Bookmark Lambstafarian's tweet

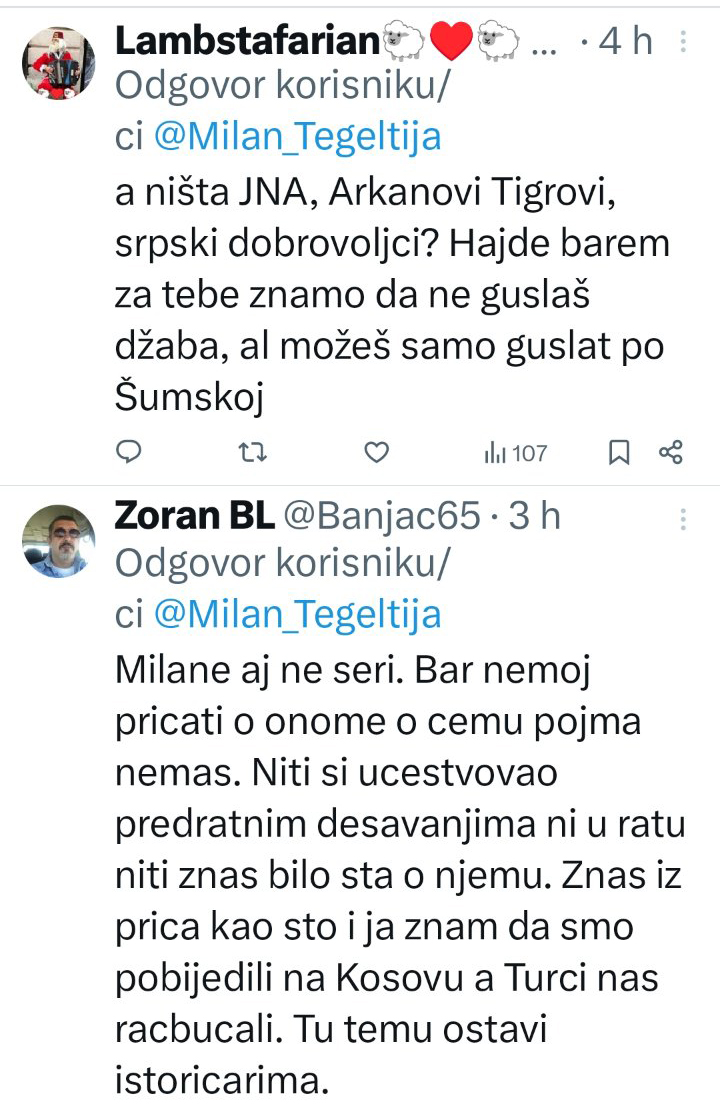click(x=619, y=454)
